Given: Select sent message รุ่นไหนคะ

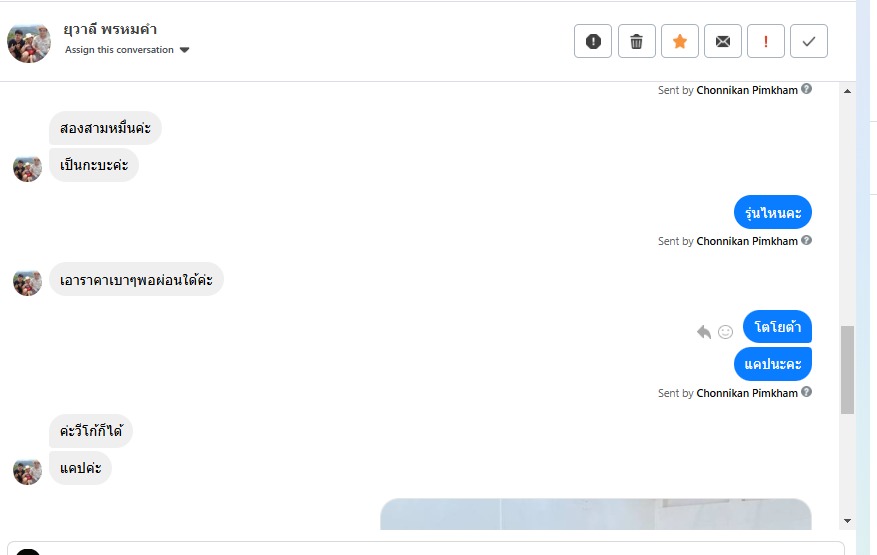Looking at the screenshot, I should pos(772,212).
